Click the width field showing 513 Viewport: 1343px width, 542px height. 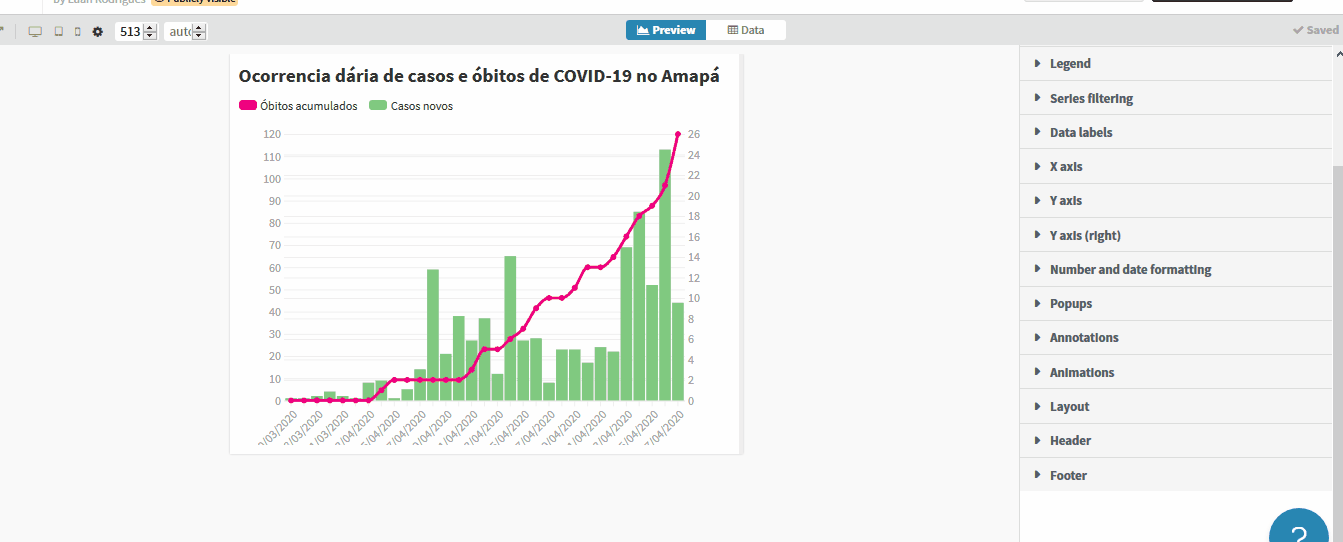[x=129, y=32]
